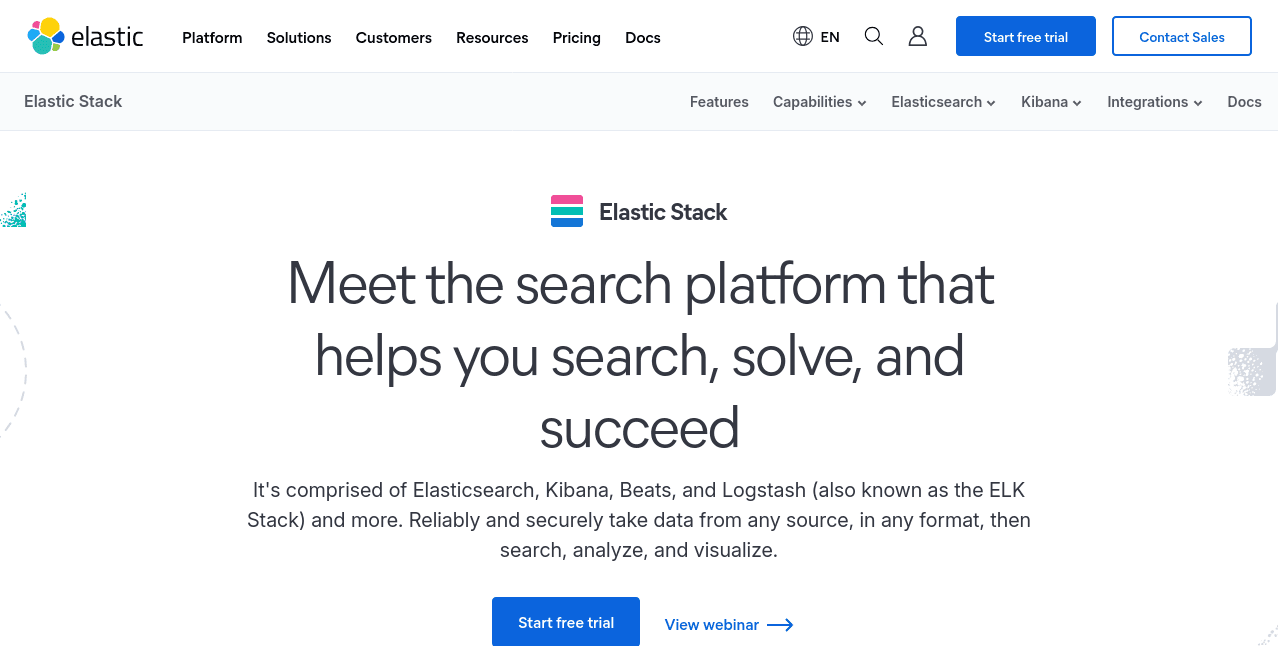Expand the Integrations dropdown
The image size is (1278, 646).
click(1155, 102)
